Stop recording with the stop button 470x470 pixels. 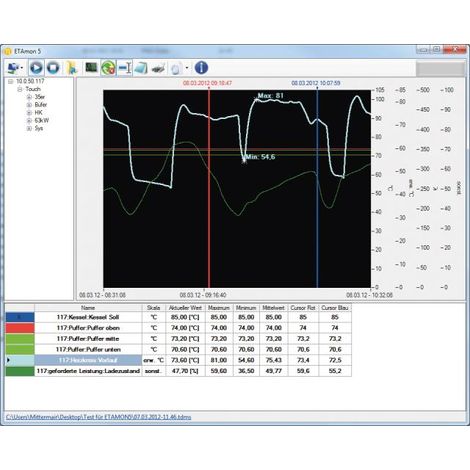pos(53,68)
